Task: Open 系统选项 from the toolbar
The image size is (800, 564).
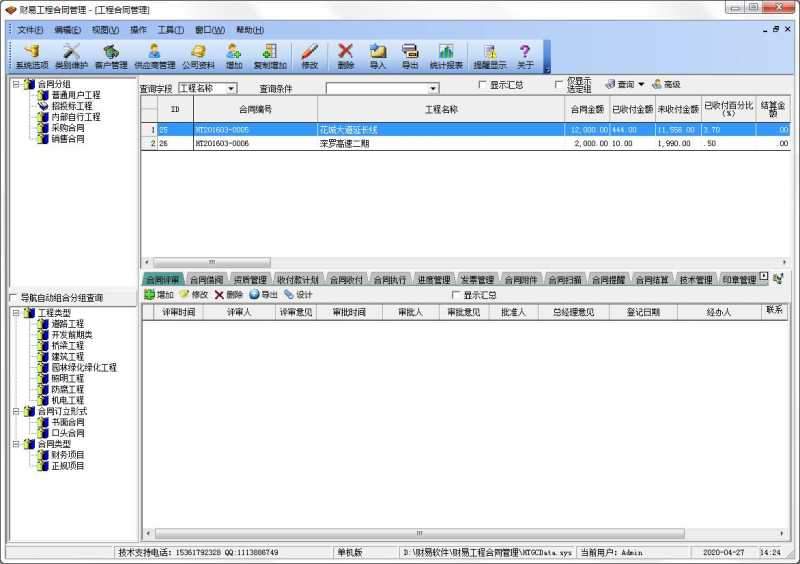Action: pos(32,55)
